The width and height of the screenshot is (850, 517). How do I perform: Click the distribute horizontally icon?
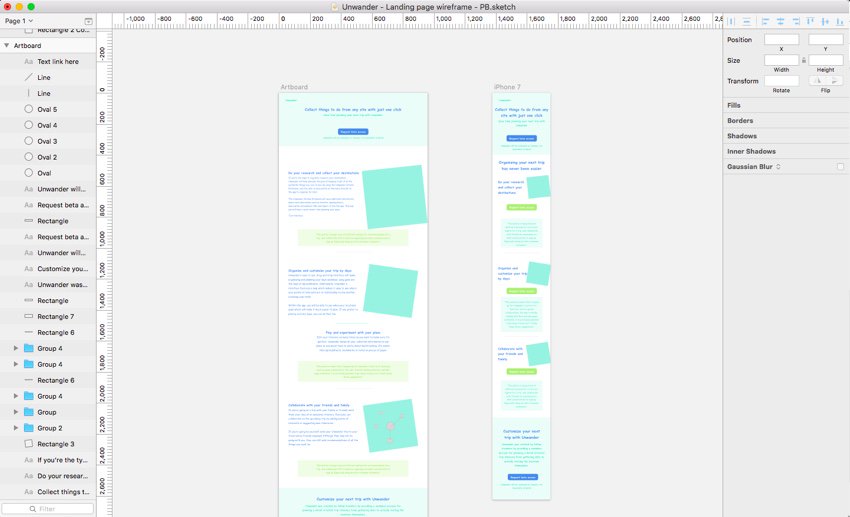731,22
